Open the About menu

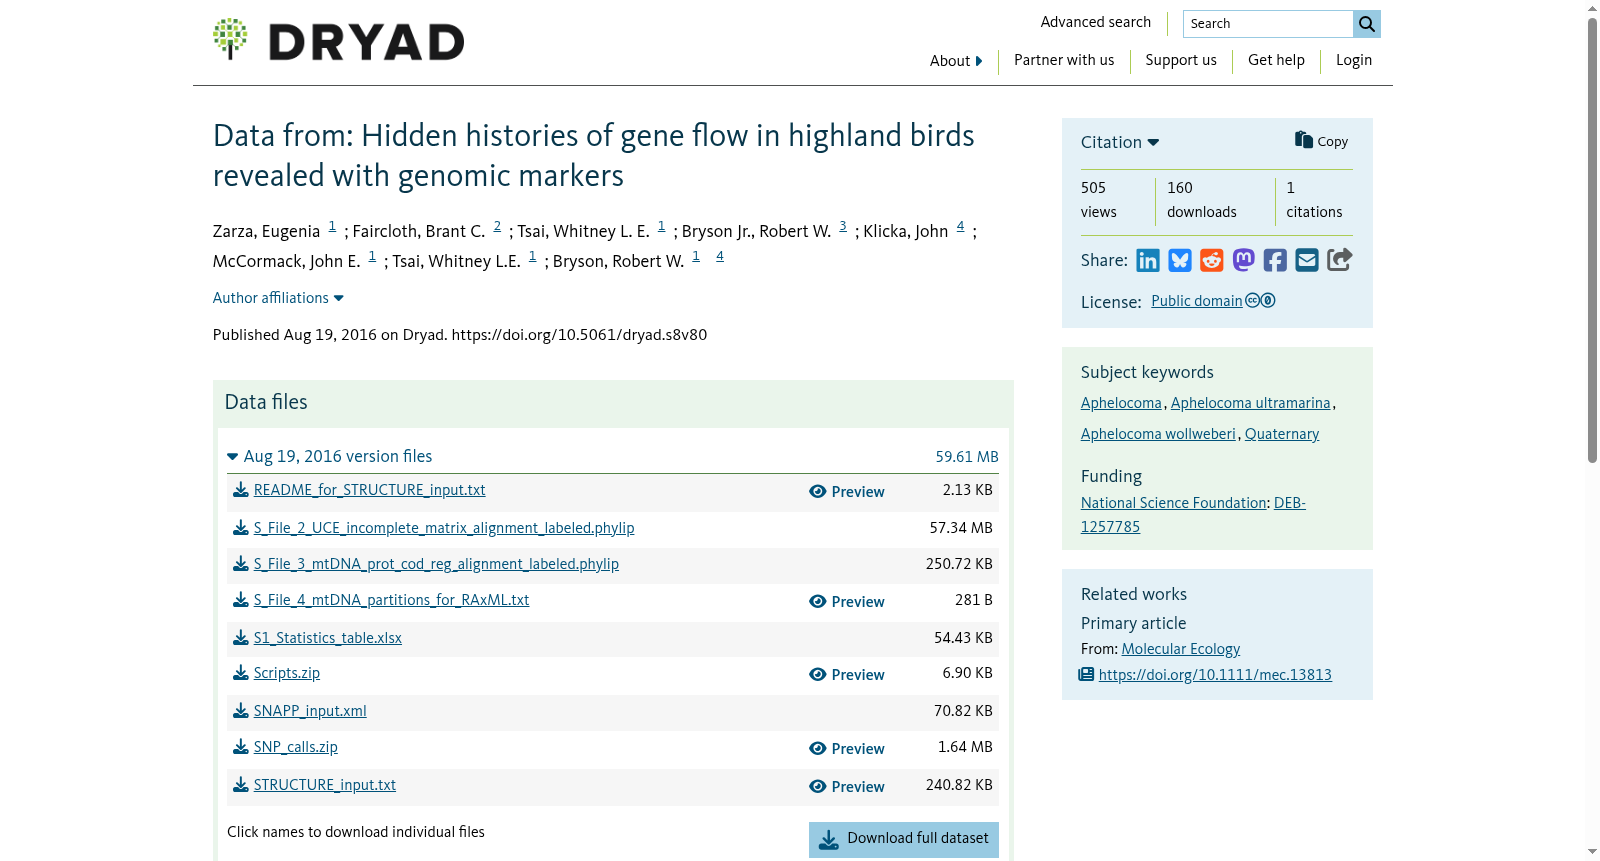956,61
